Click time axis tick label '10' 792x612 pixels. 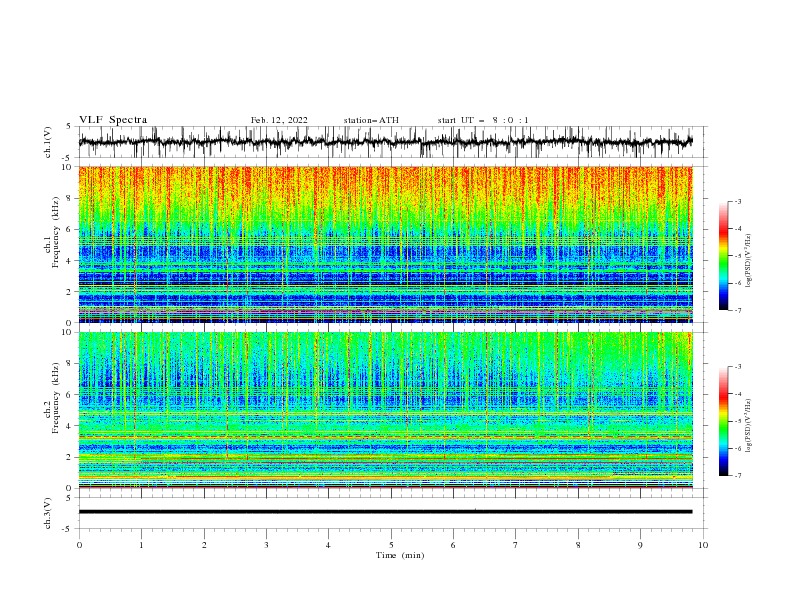703,545
